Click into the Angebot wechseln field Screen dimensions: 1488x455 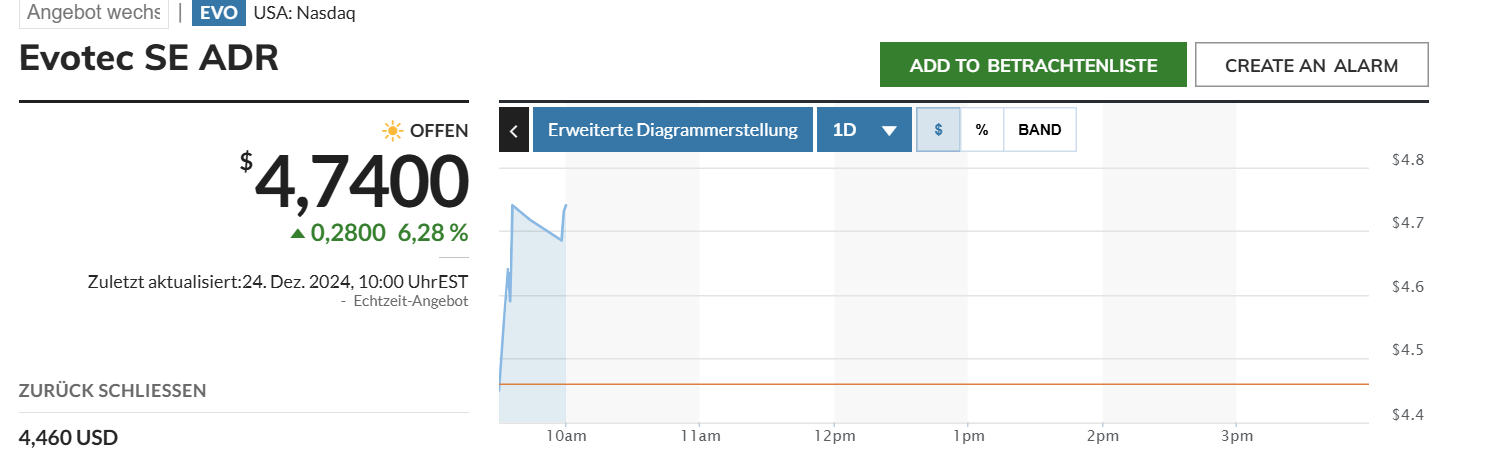pyautogui.click(x=93, y=13)
